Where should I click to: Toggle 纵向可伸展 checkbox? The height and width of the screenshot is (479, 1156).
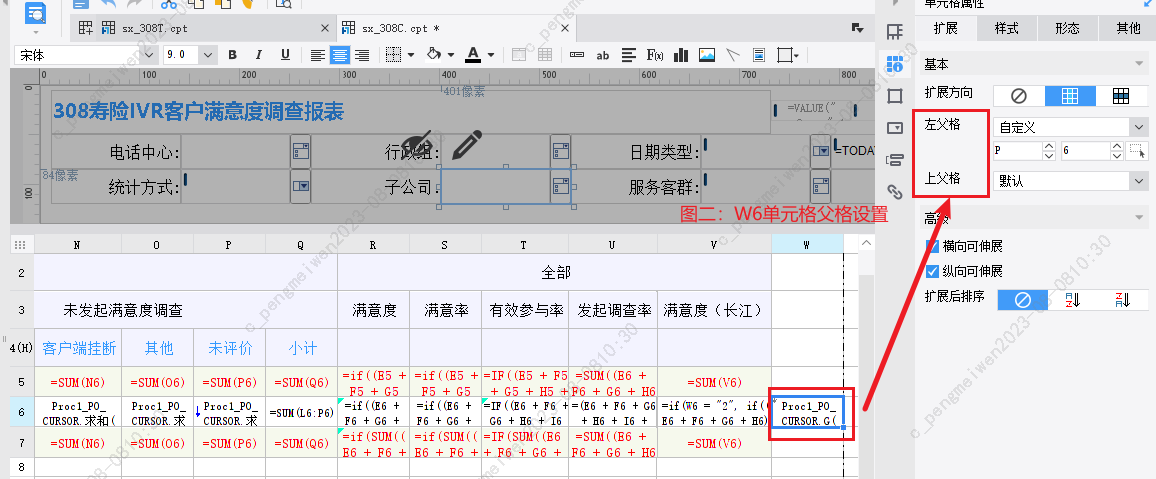click(932, 271)
